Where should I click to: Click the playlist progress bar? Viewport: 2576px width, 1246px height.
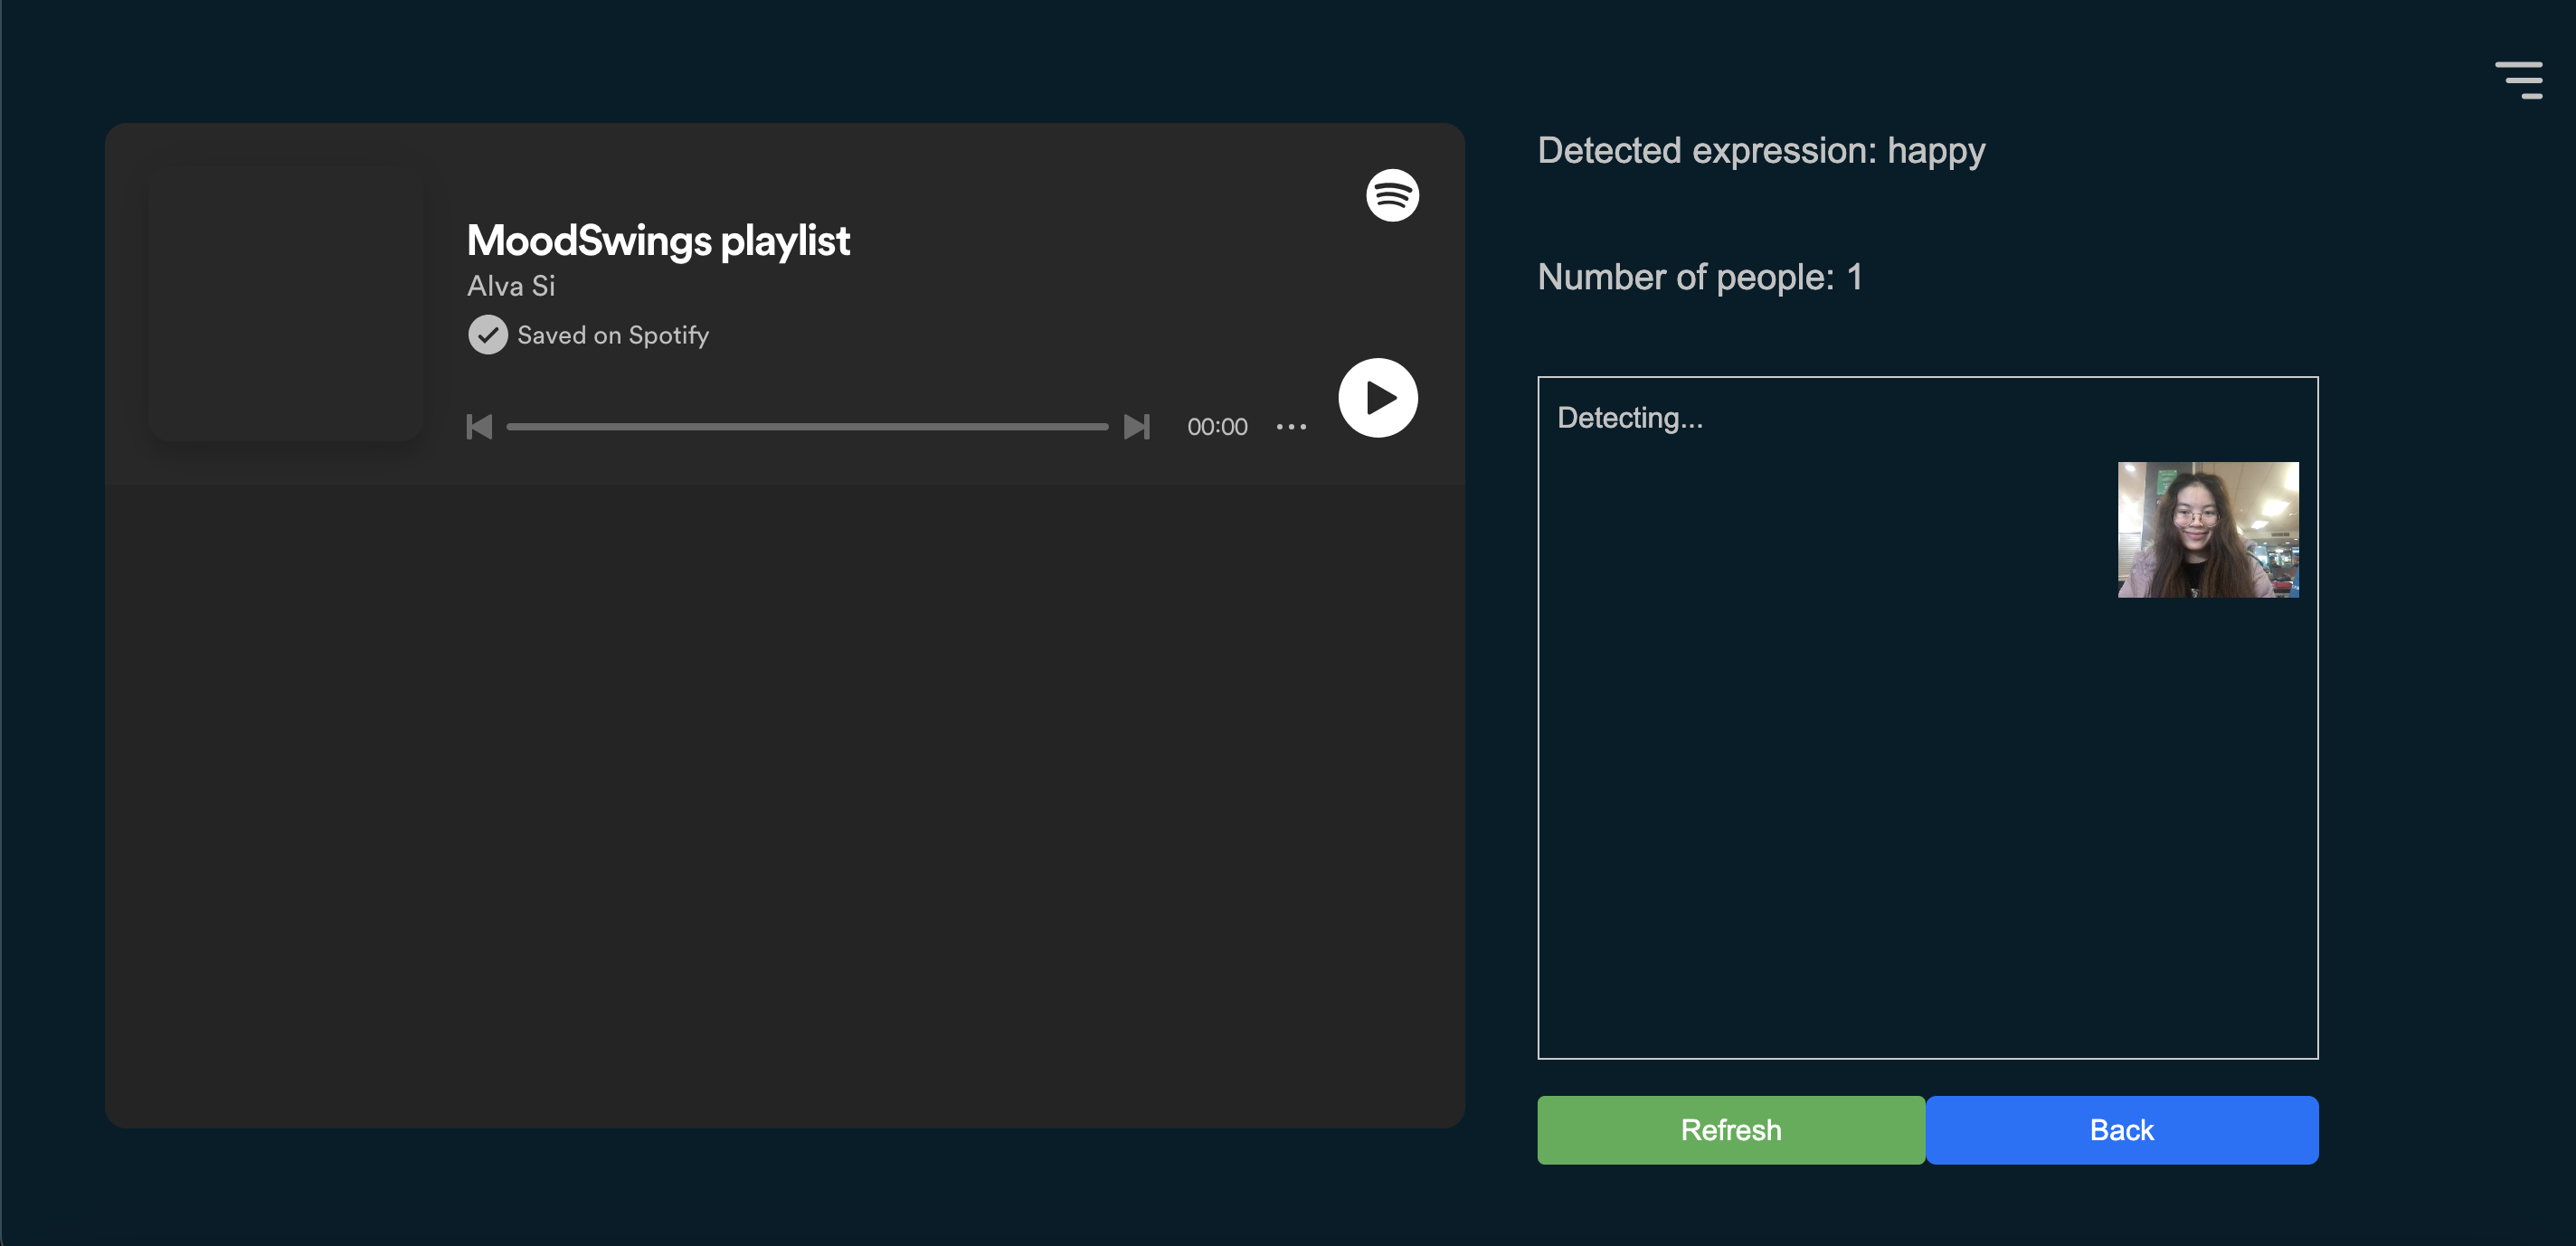[807, 427]
